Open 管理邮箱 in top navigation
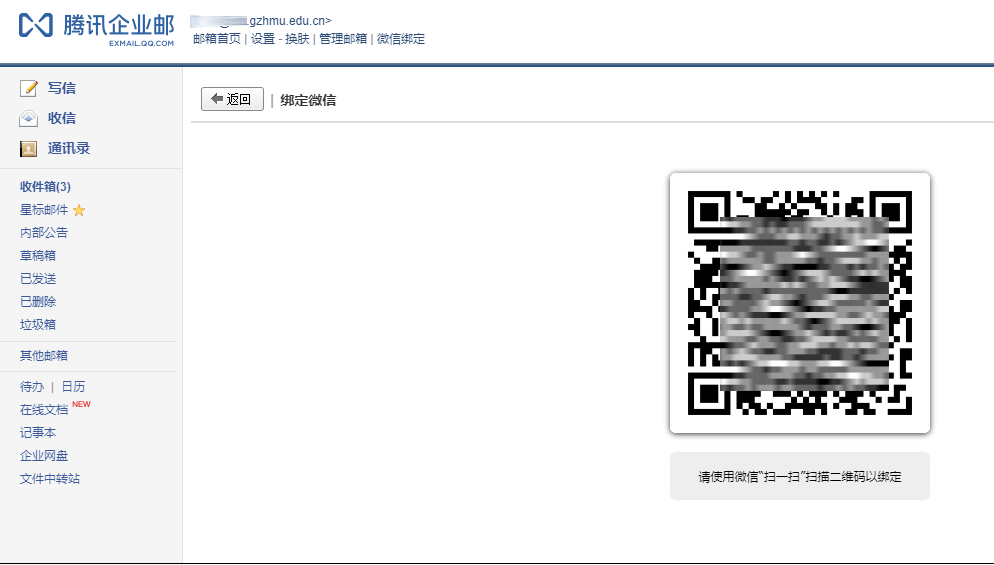The width and height of the screenshot is (994, 565). coord(343,39)
